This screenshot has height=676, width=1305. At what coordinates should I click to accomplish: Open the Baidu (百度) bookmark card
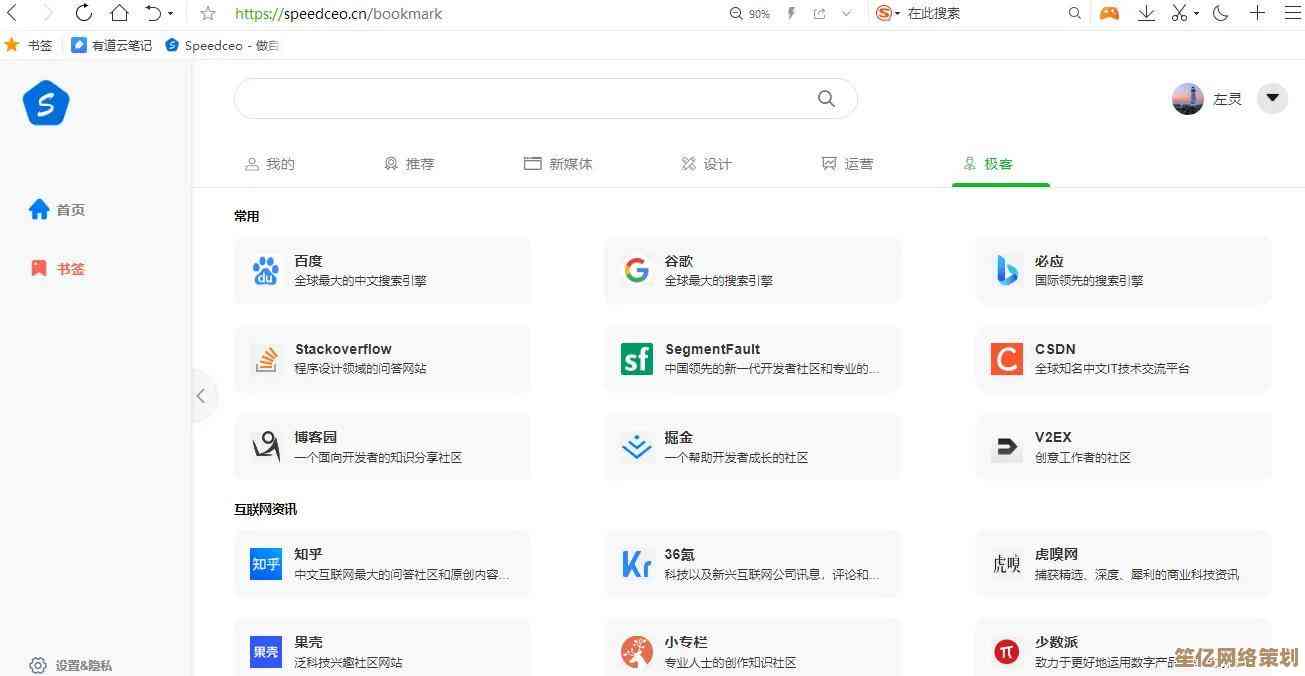point(382,270)
